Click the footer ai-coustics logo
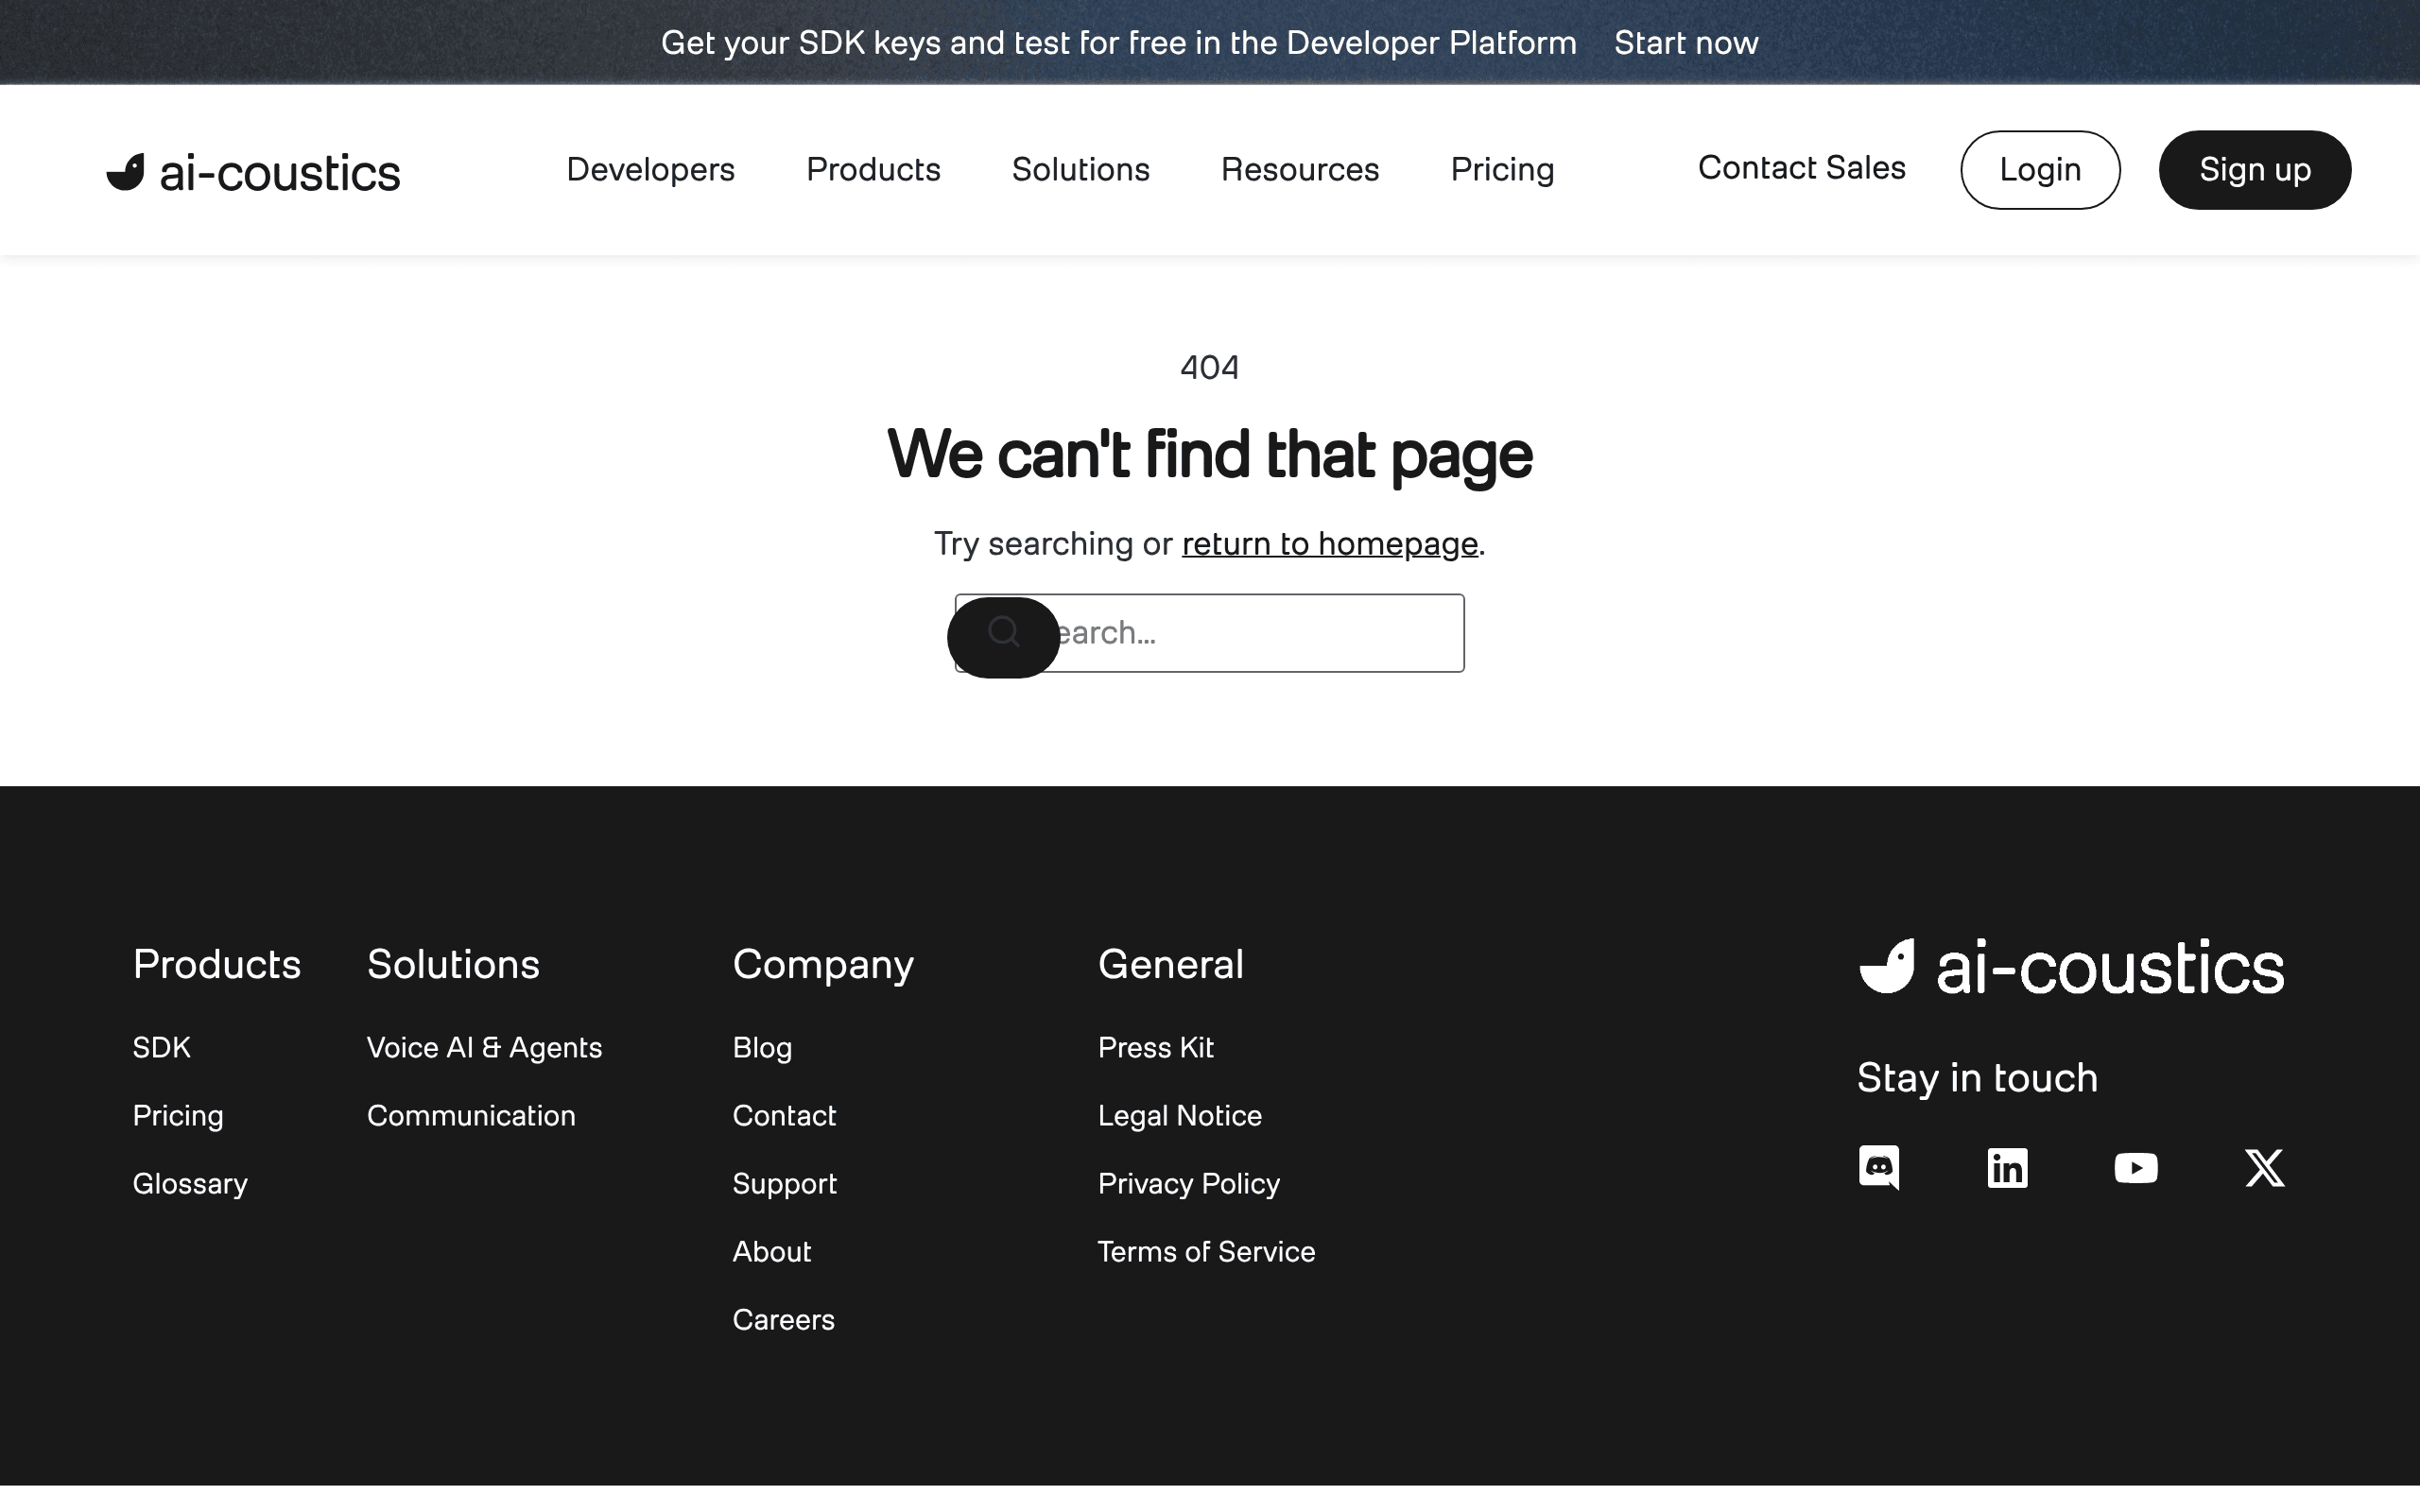2420x1512 pixels. [x=2071, y=967]
